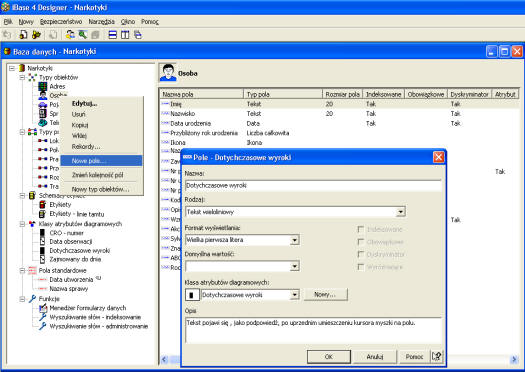Click the Pola standardowe node icon
Screen dimensions: 525x372
click(x=32, y=270)
